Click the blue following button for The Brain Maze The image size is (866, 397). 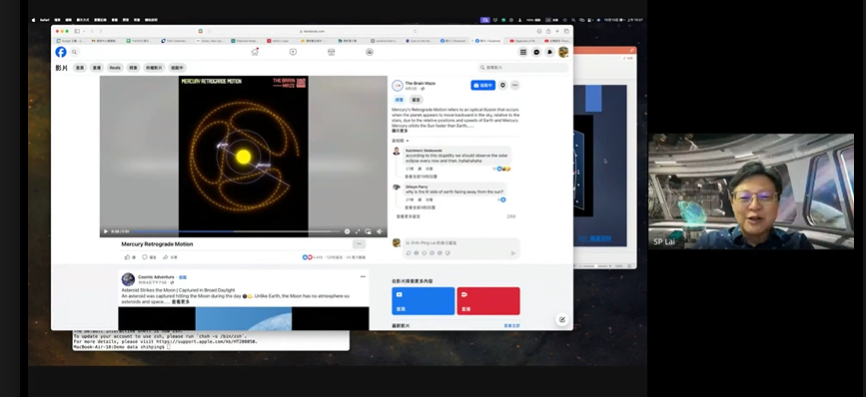tap(483, 85)
